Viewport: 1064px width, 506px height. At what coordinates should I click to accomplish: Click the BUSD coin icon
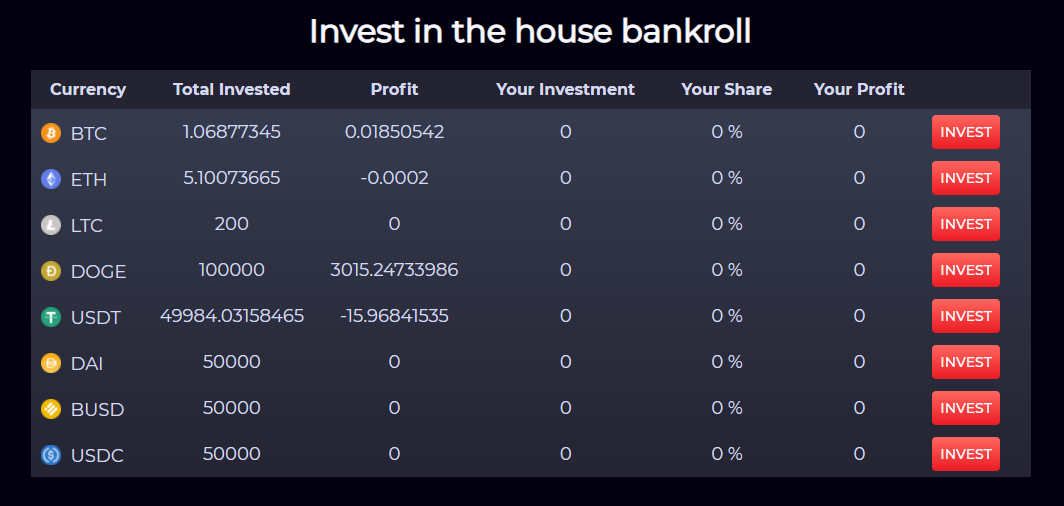(x=51, y=409)
